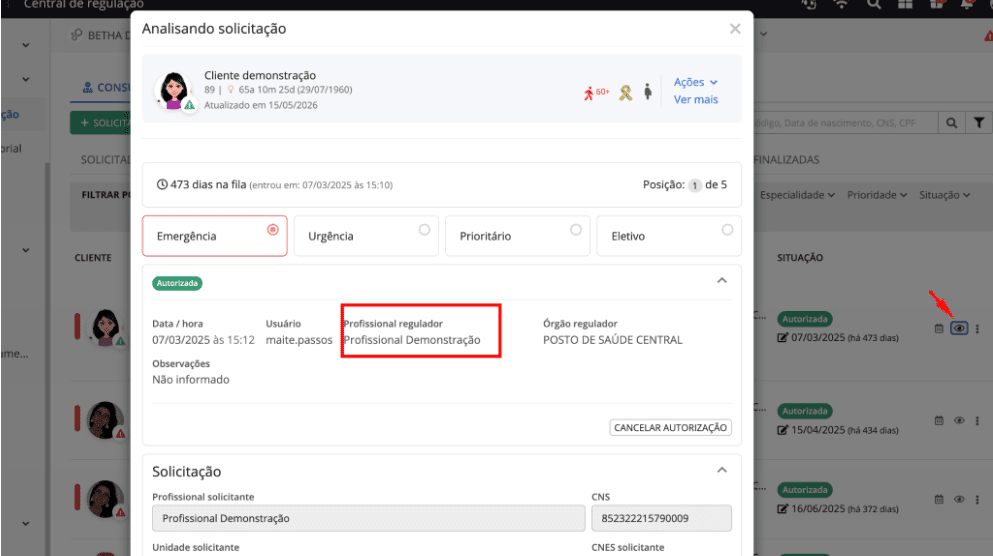Click the eye view icon for 15/04/2025 row

coord(959,420)
